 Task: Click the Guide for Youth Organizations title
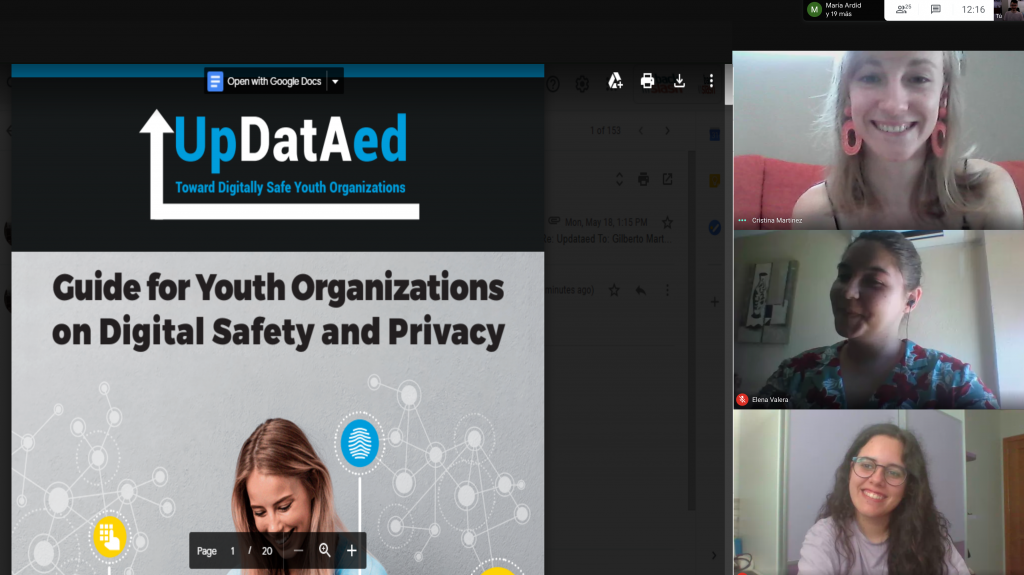click(x=278, y=310)
